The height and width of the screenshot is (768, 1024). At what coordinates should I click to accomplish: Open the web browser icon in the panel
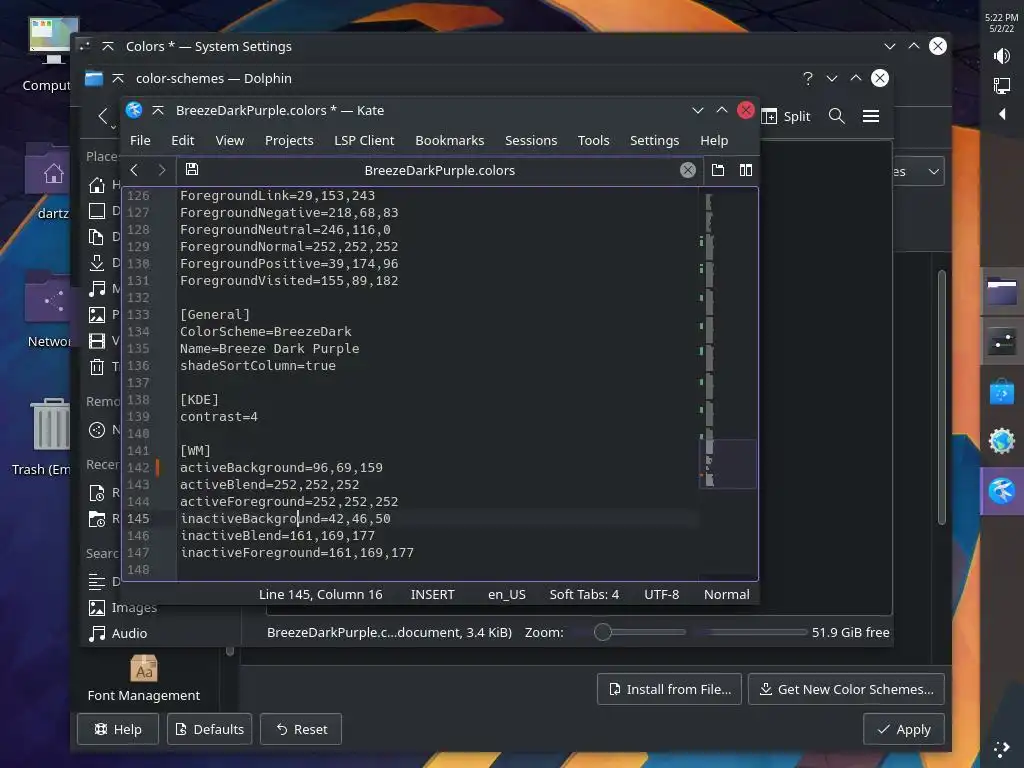[1002, 441]
